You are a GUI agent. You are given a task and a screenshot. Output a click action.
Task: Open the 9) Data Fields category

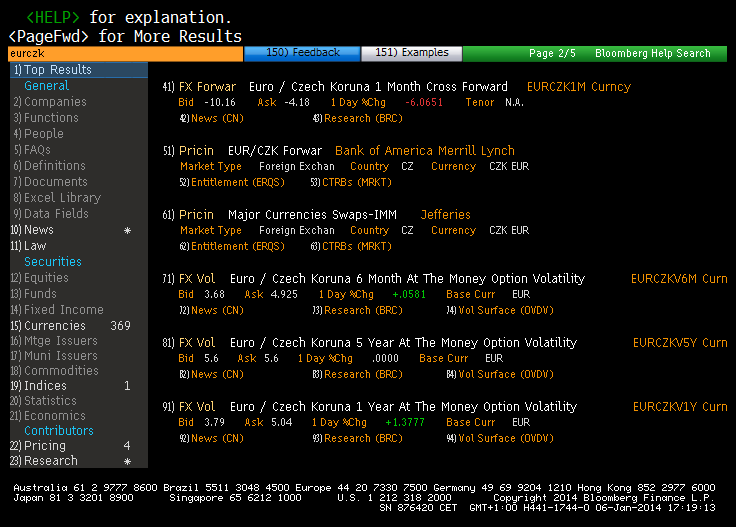point(51,214)
